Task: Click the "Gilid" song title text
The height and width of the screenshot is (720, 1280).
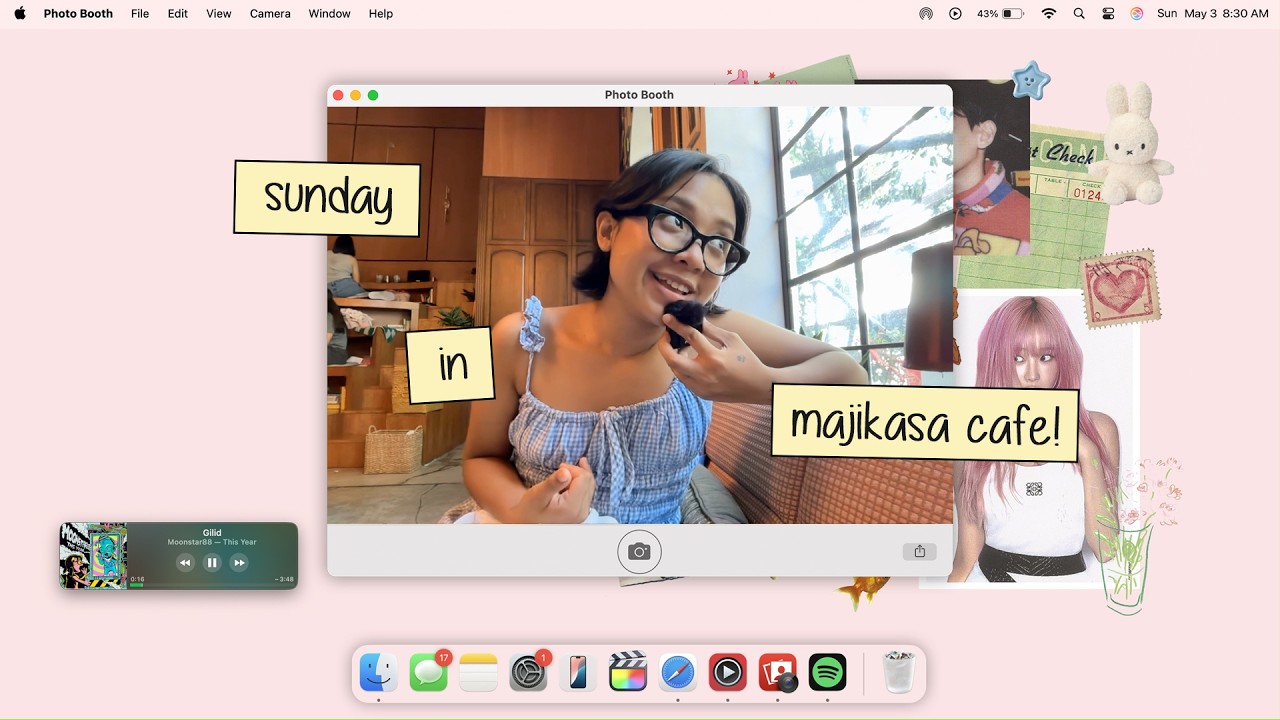Action: click(212, 533)
